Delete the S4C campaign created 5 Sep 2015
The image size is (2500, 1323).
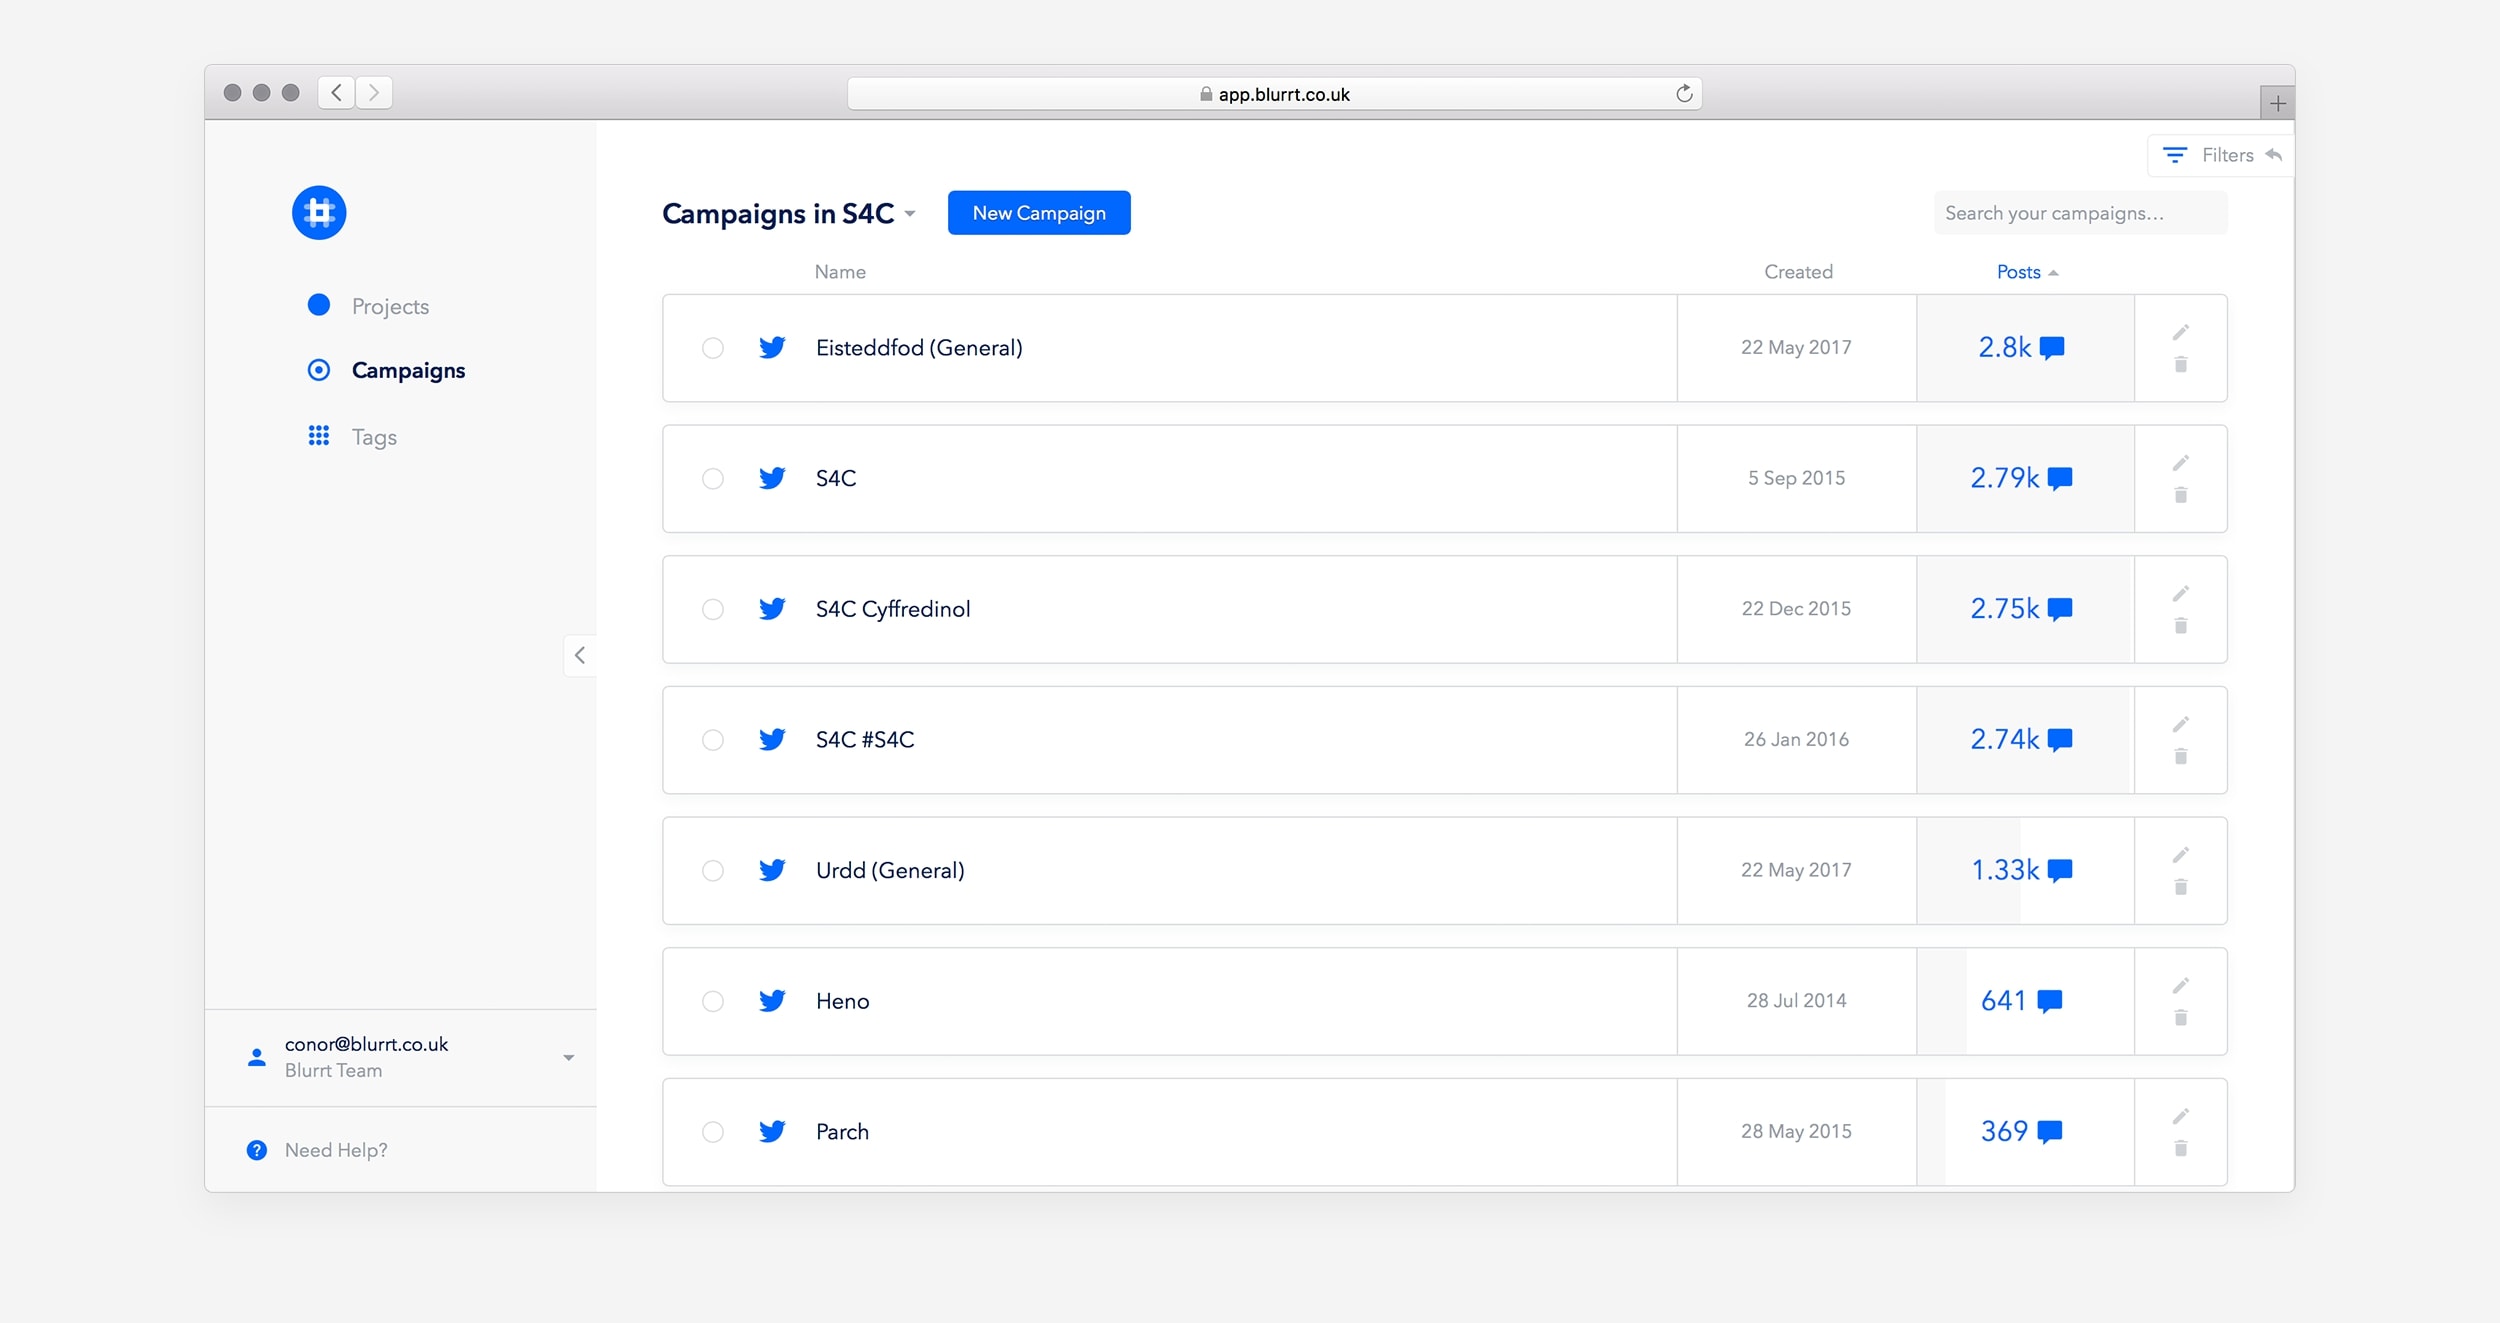pyautogui.click(x=2181, y=495)
